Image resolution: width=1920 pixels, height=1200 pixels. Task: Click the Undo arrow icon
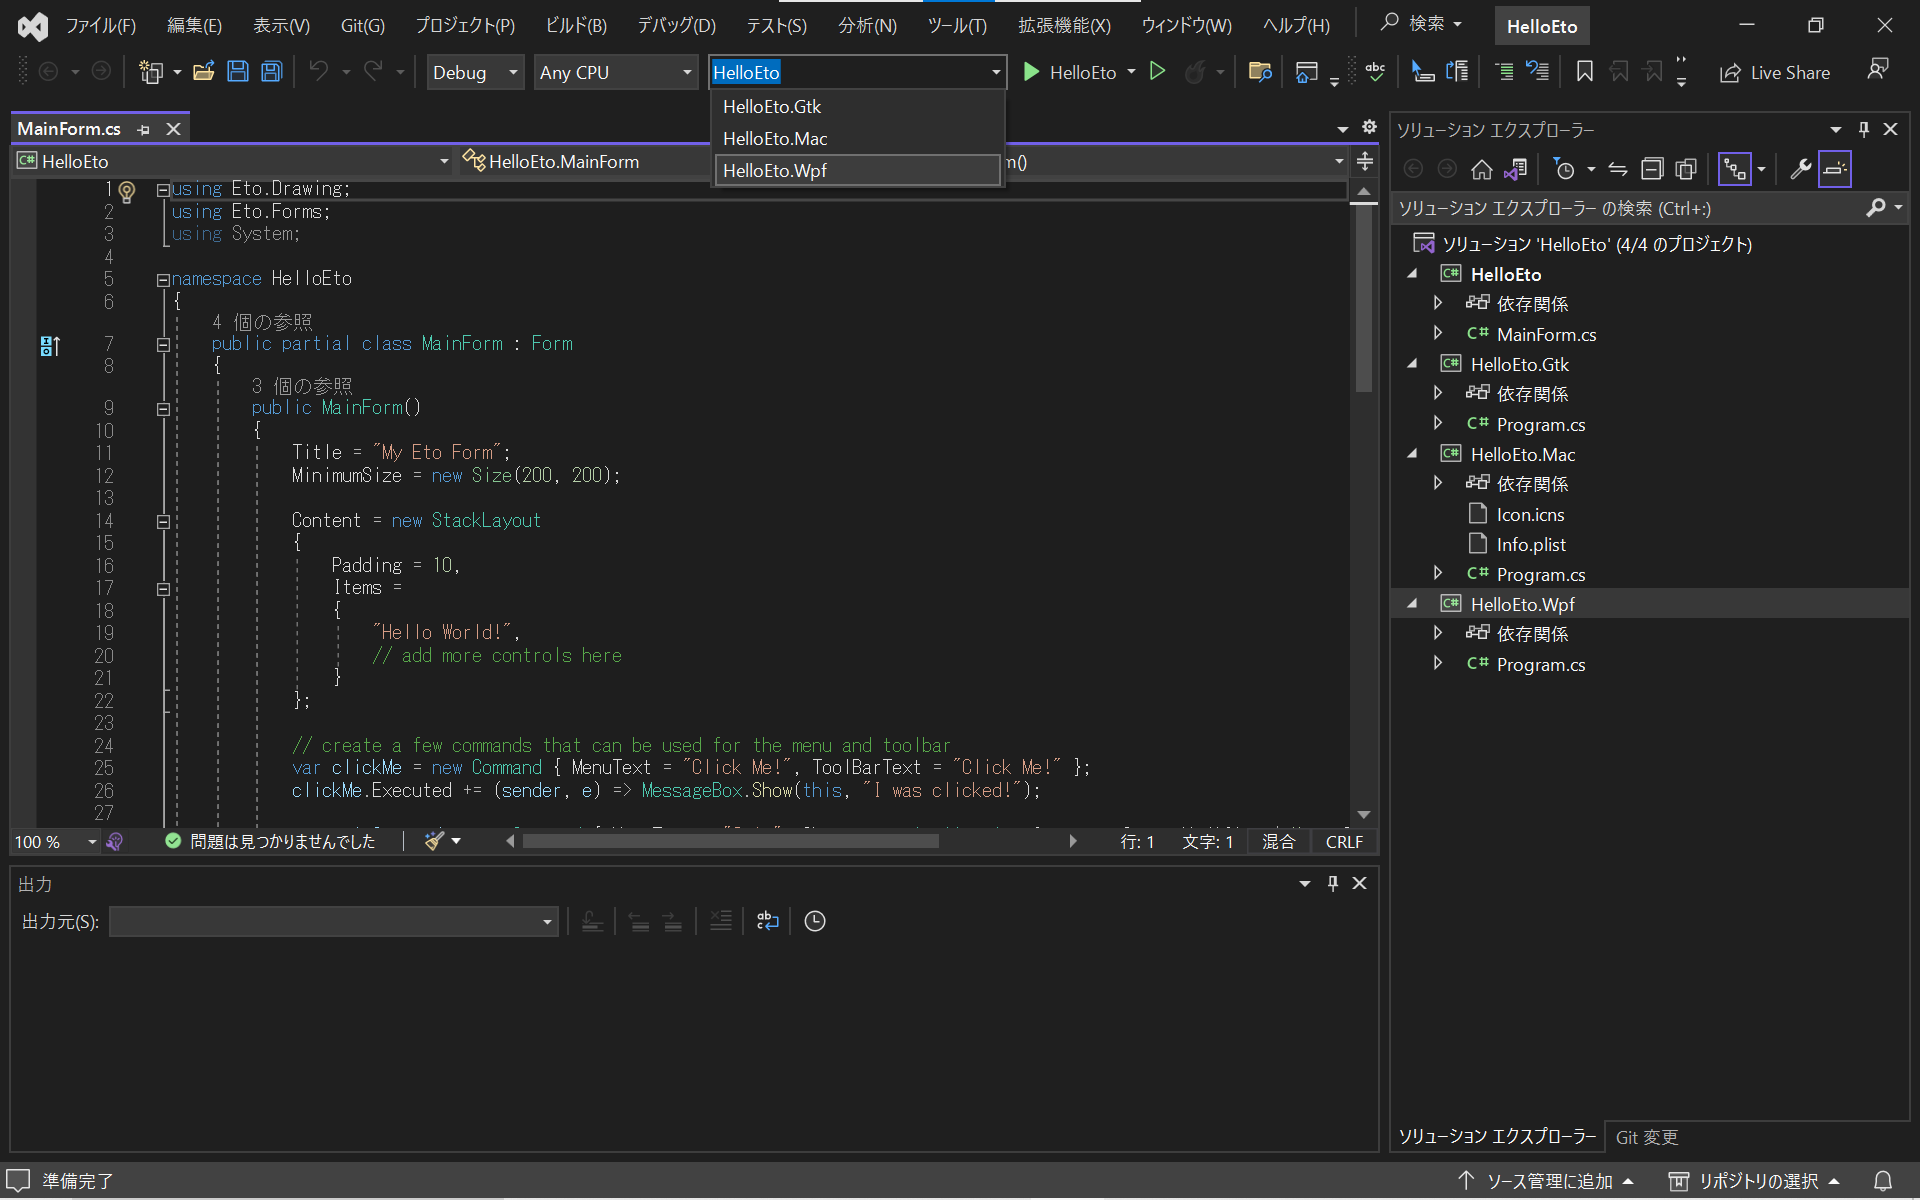(319, 72)
